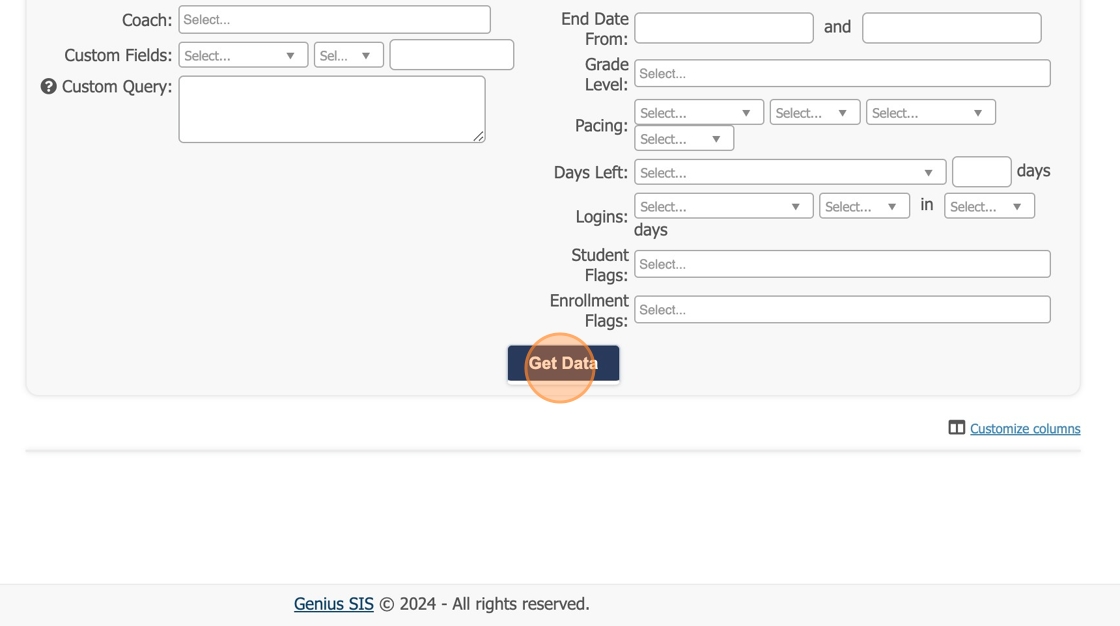Viewport: 1120px width, 626px height.
Task: Expand the second Custom Fields dropdown
Action: click(x=348, y=56)
